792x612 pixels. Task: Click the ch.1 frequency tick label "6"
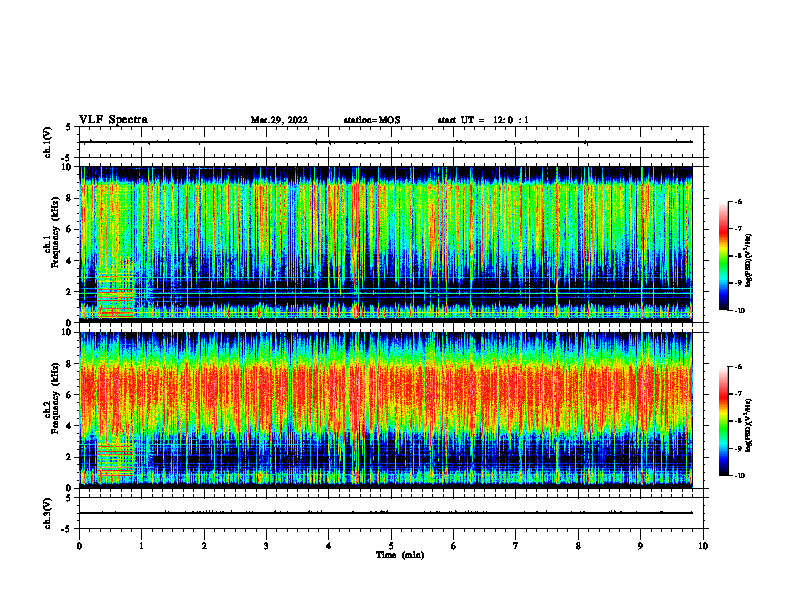click(x=69, y=230)
